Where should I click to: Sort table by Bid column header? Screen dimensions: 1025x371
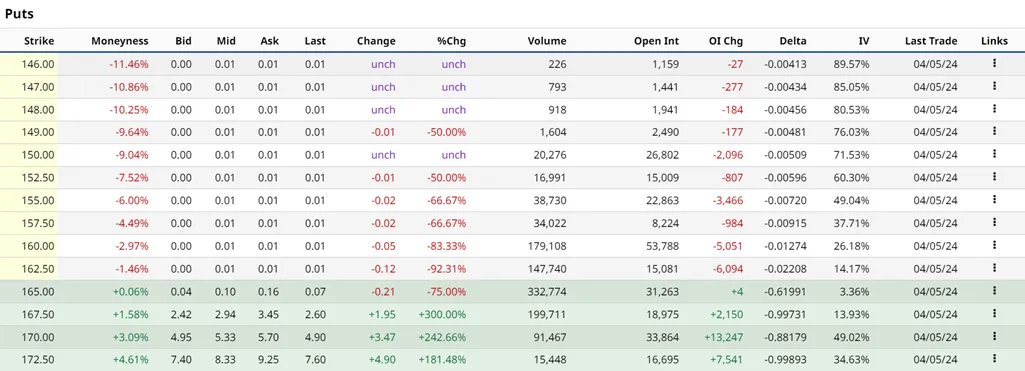(184, 40)
